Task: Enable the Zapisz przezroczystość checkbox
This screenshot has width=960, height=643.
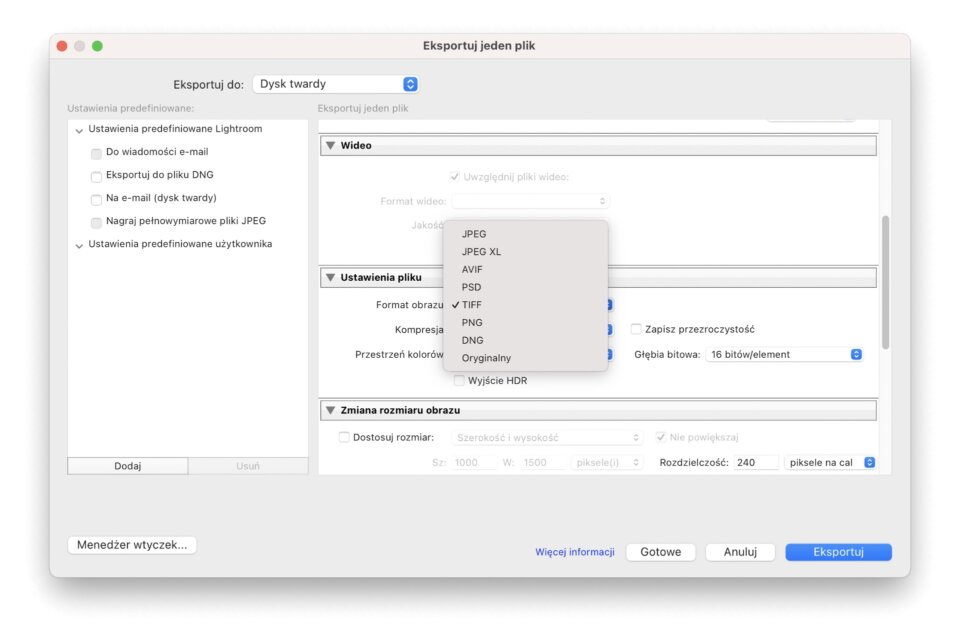Action: point(636,329)
